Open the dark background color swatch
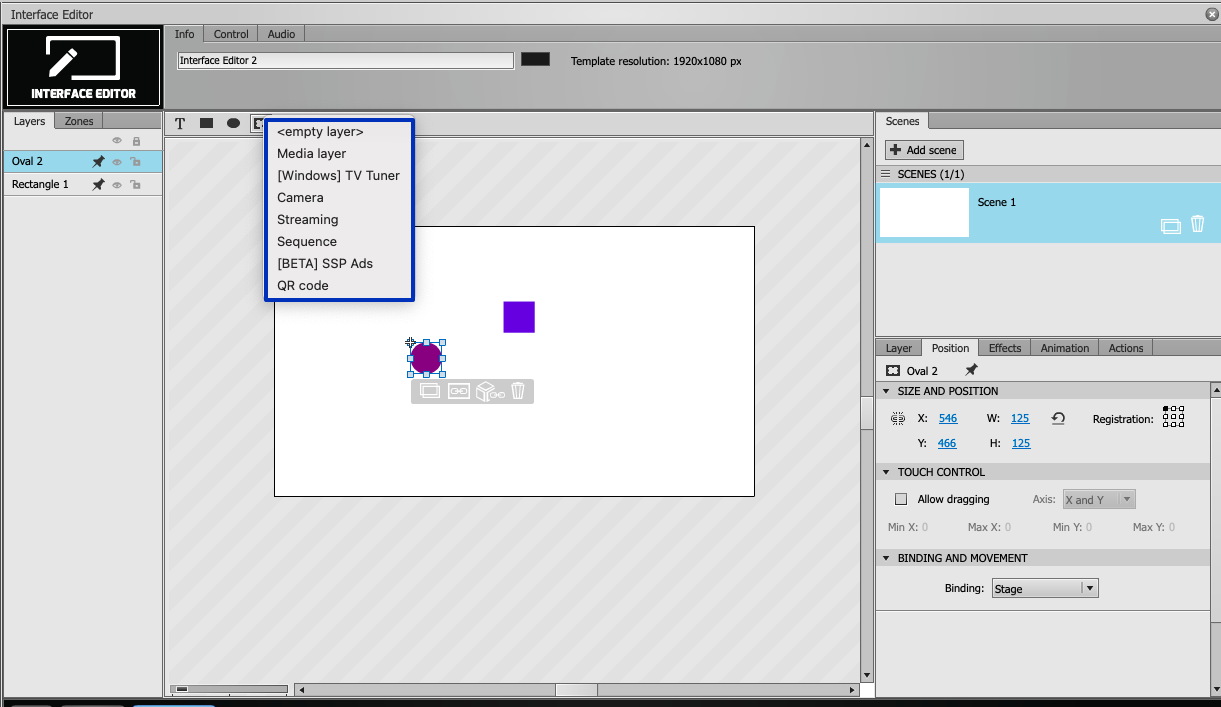Screen dimensions: 1221x707 (535, 60)
